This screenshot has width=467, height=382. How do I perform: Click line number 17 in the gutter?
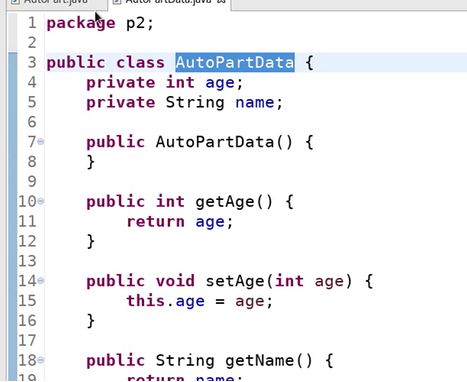tap(27, 340)
